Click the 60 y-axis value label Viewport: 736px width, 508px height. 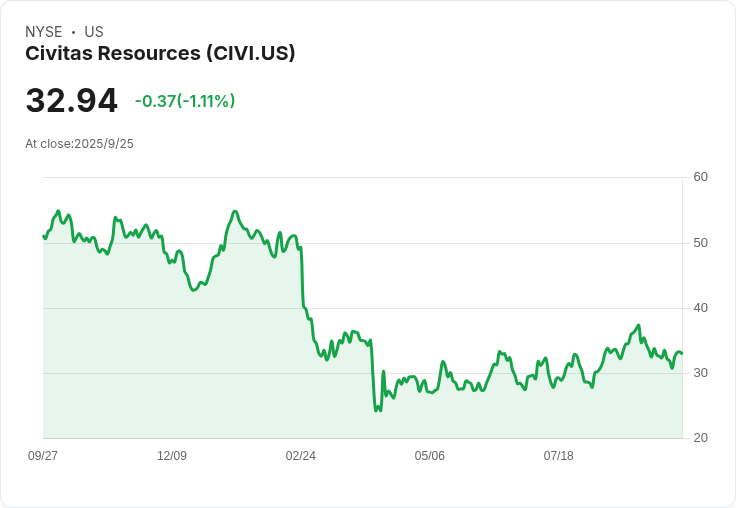(700, 177)
